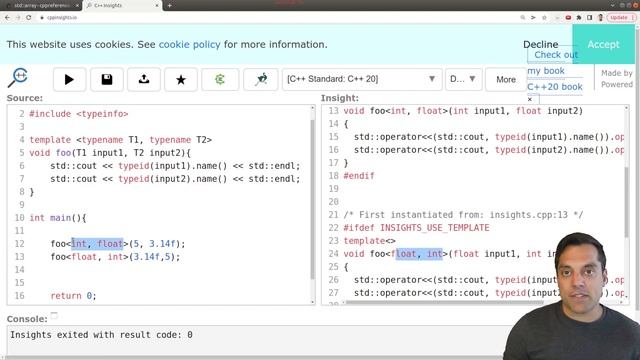Reload the cppinsights.io page

29,18
